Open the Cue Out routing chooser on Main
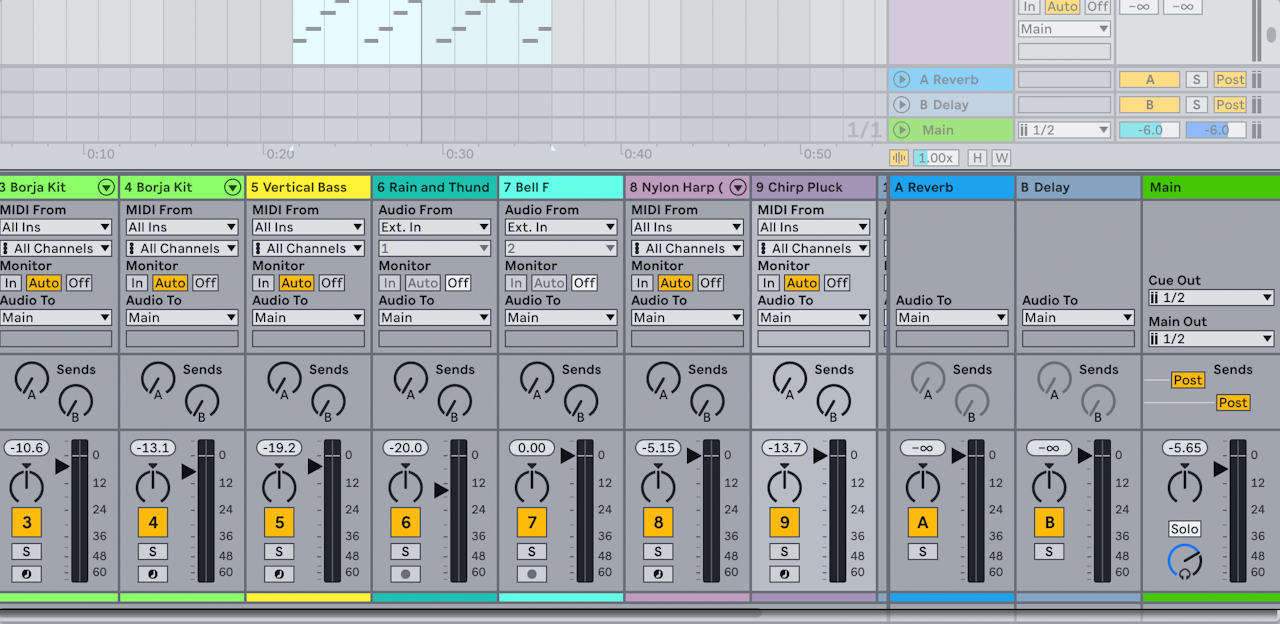This screenshot has height=624, width=1280. pos(1210,296)
